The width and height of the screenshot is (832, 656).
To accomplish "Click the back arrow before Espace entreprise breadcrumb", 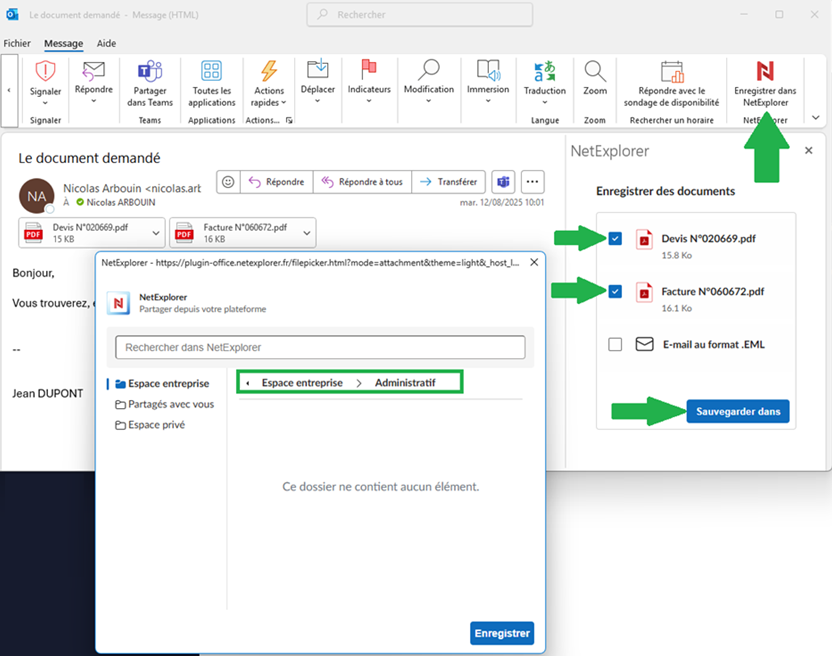I will [248, 383].
